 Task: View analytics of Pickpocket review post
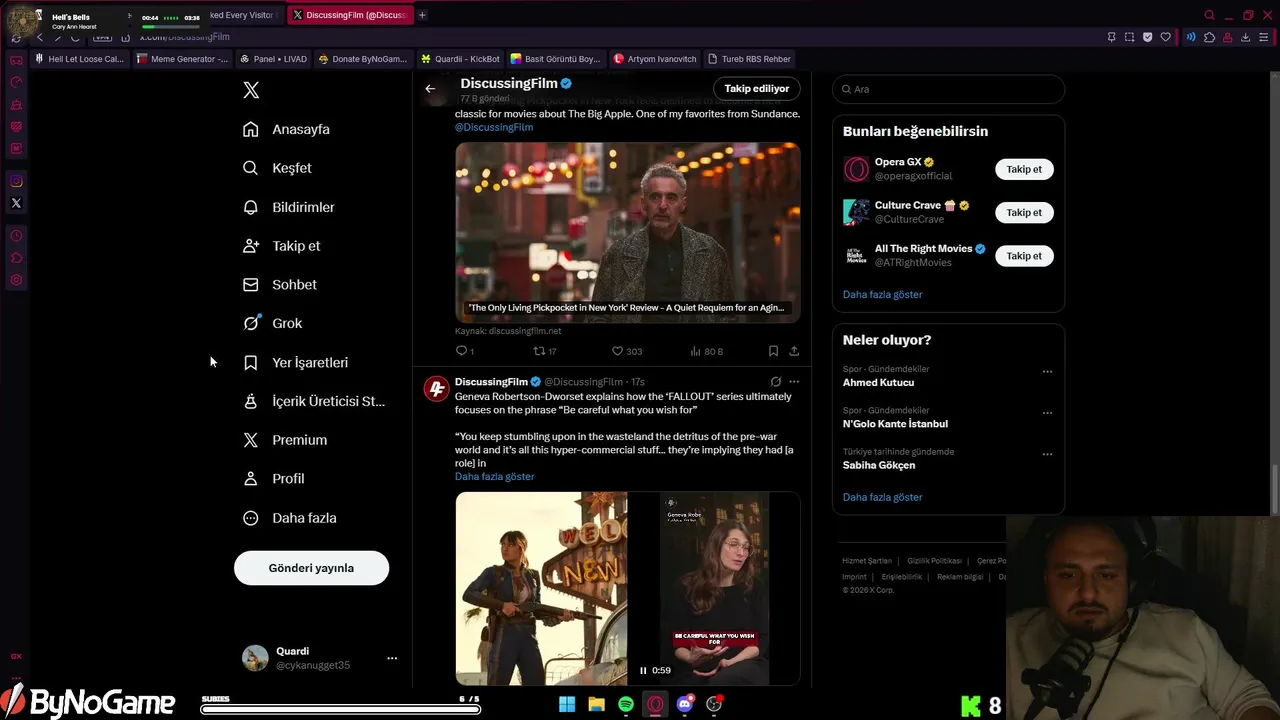click(x=706, y=351)
